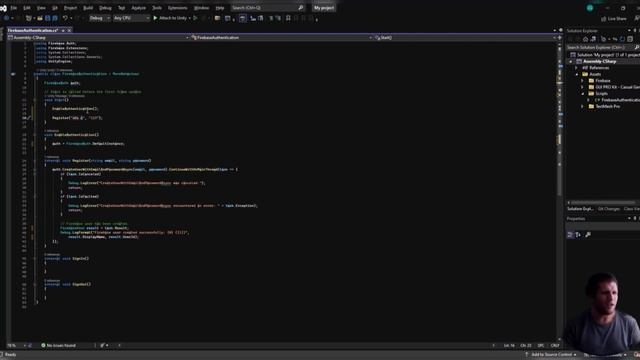Switch to the Solution Explorer bottom tab

click(580, 209)
